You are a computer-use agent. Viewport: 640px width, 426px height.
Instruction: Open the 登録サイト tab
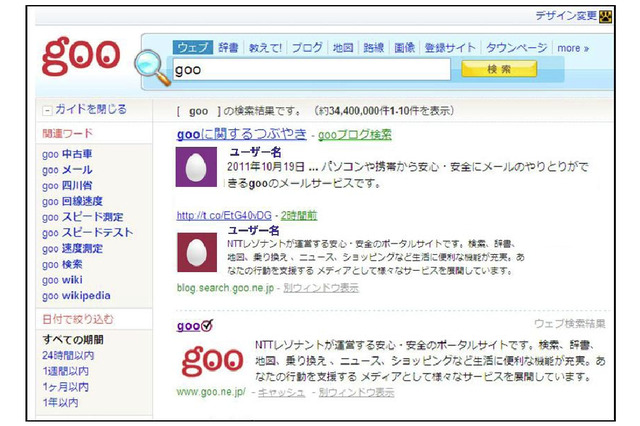pos(450,48)
